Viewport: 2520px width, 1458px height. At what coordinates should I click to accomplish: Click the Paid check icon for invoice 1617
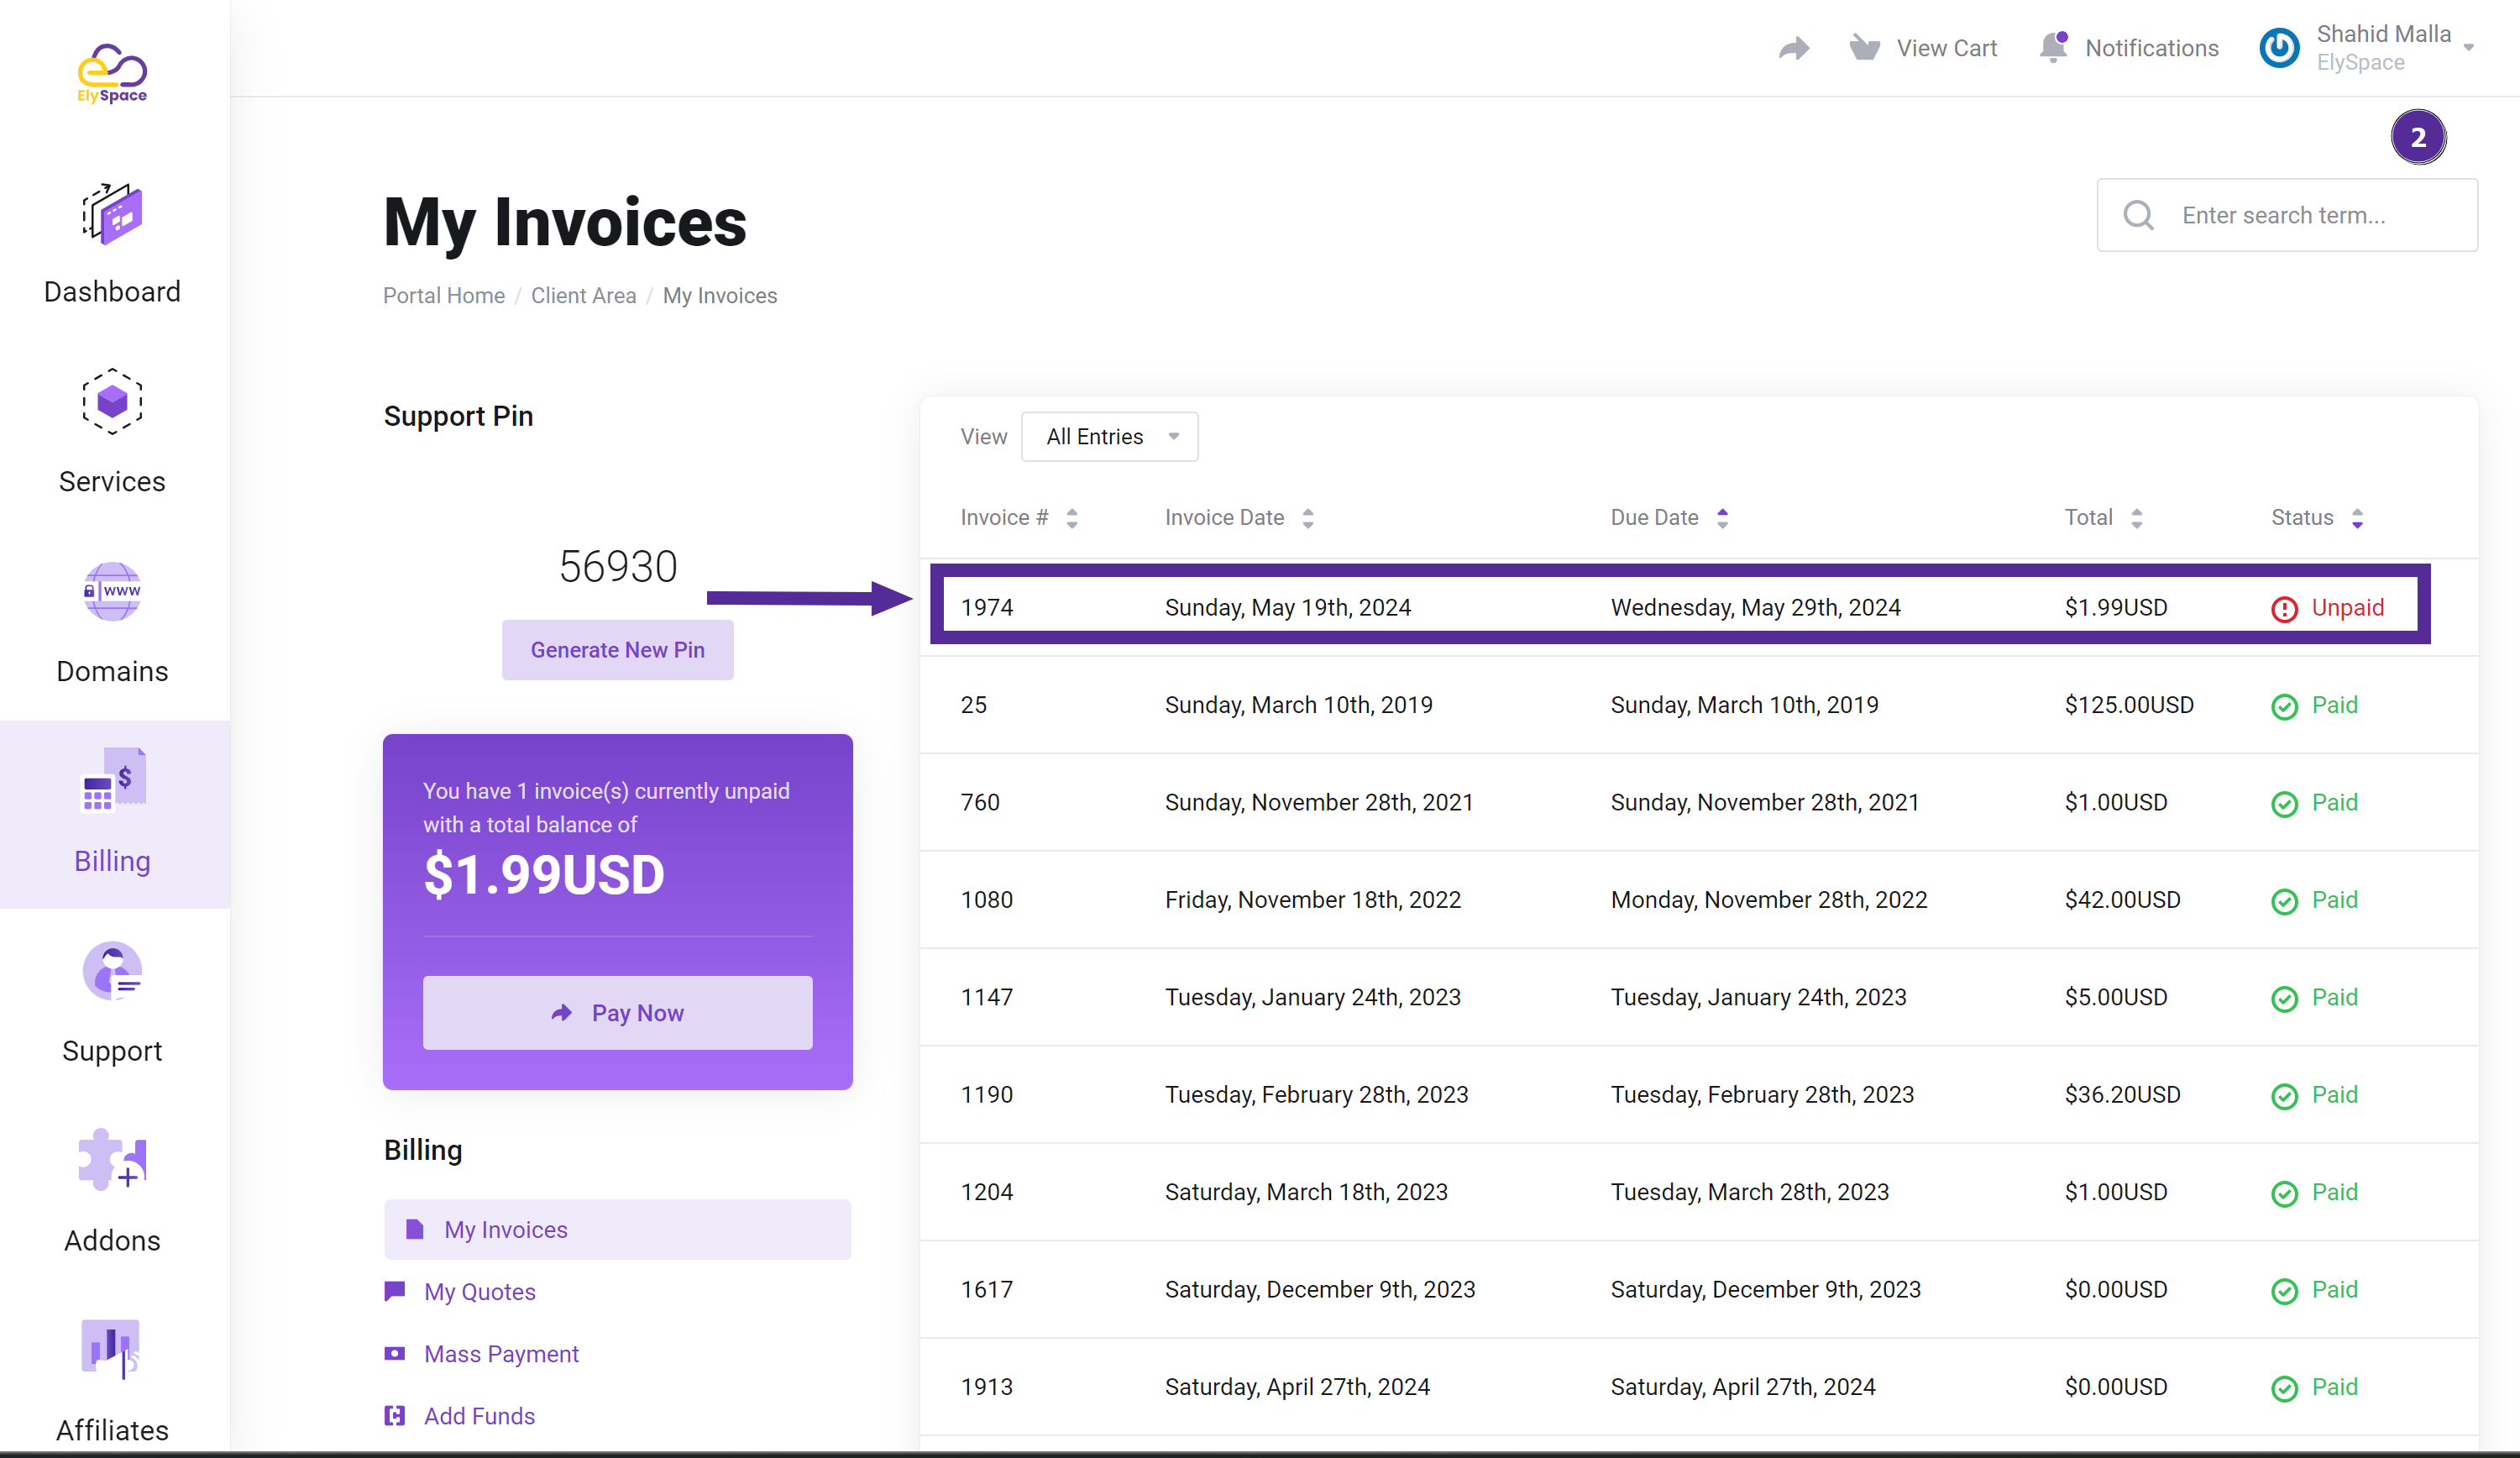(2284, 1291)
